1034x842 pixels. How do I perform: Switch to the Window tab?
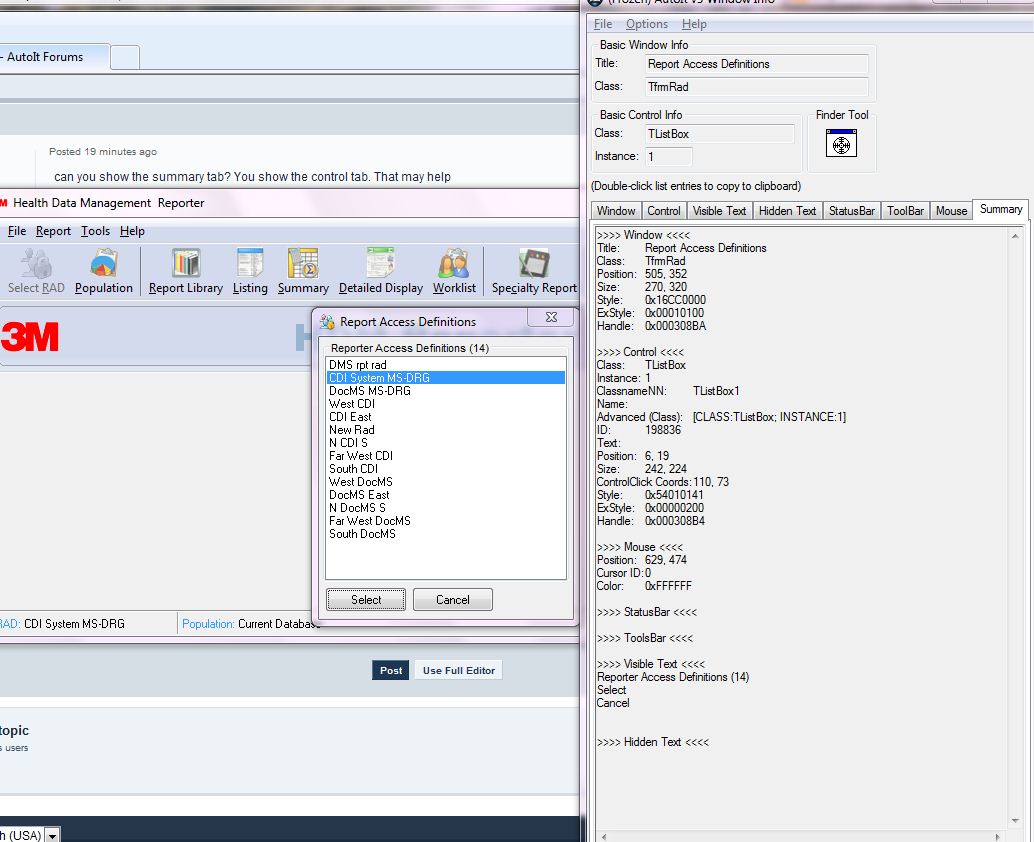point(616,211)
